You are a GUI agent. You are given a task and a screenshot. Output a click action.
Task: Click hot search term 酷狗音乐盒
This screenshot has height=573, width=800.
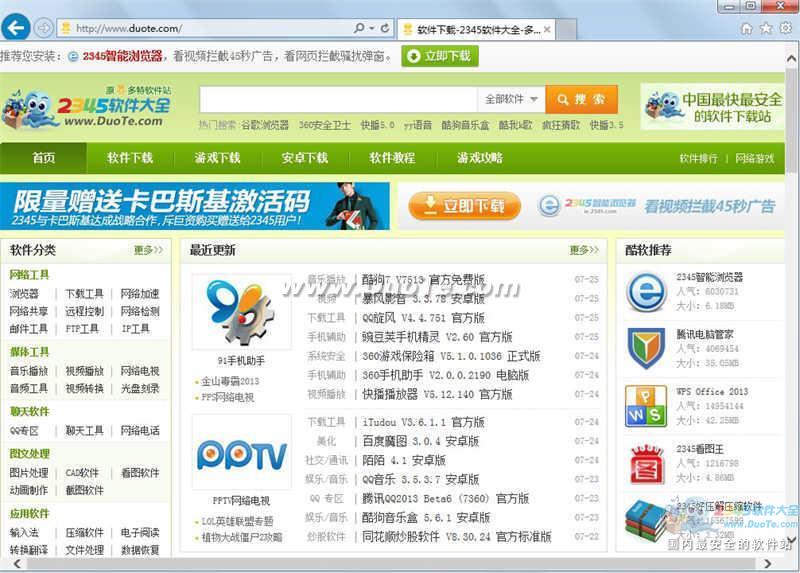[465, 125]
